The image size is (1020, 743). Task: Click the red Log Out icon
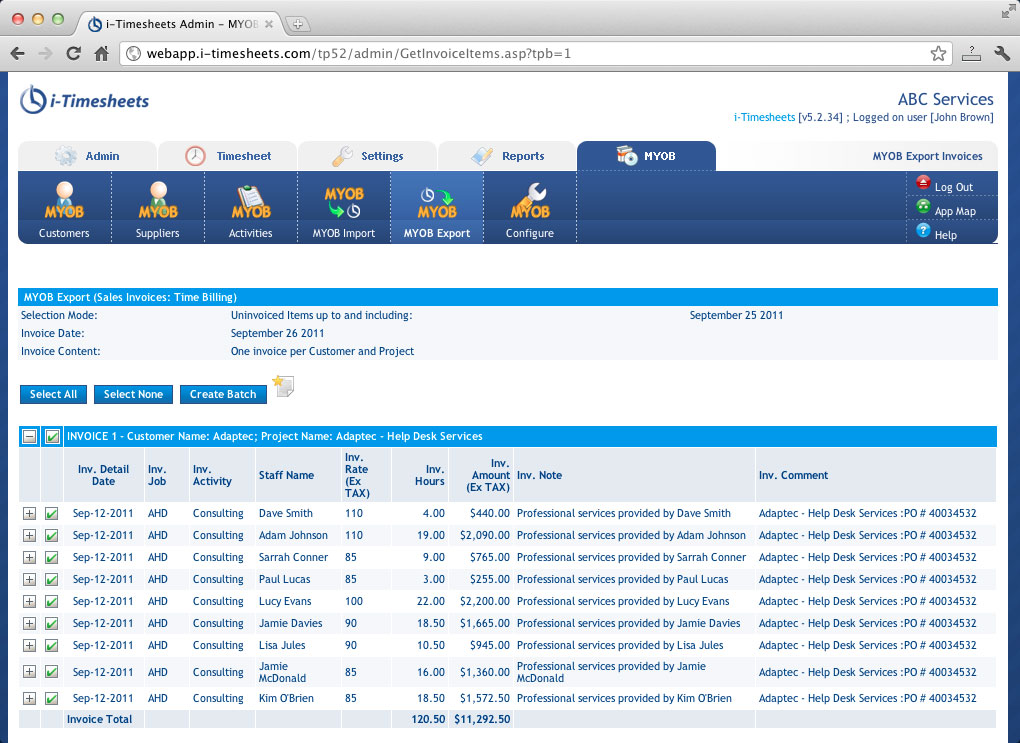point(923,183)
